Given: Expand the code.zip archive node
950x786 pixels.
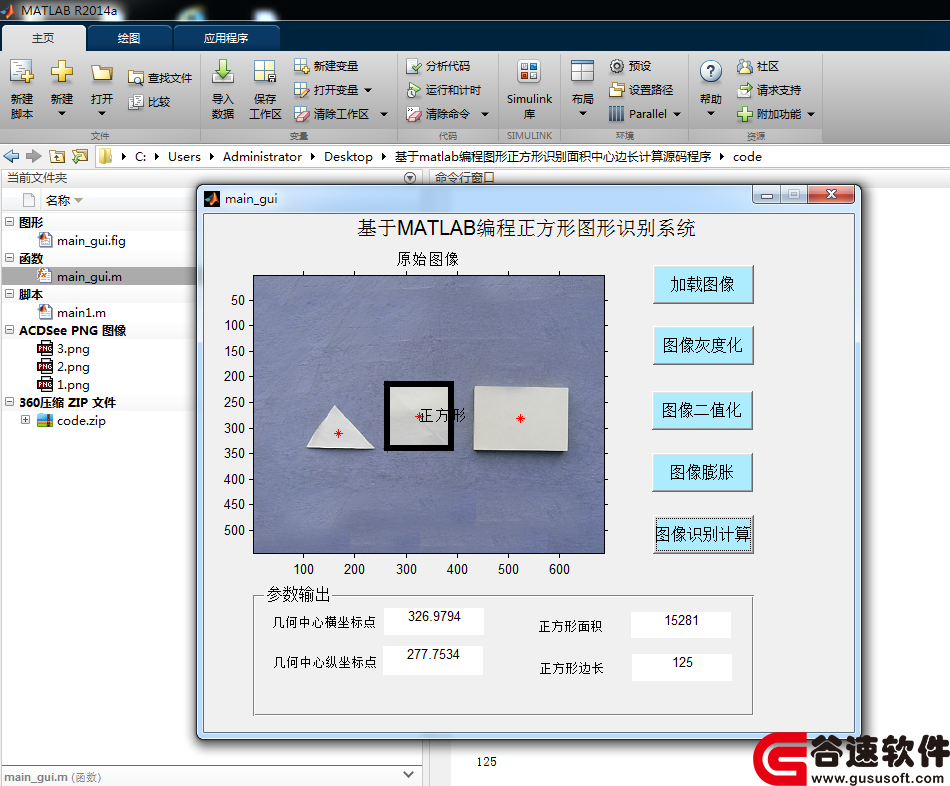Looking at the screenshot, I should point(25,419).
